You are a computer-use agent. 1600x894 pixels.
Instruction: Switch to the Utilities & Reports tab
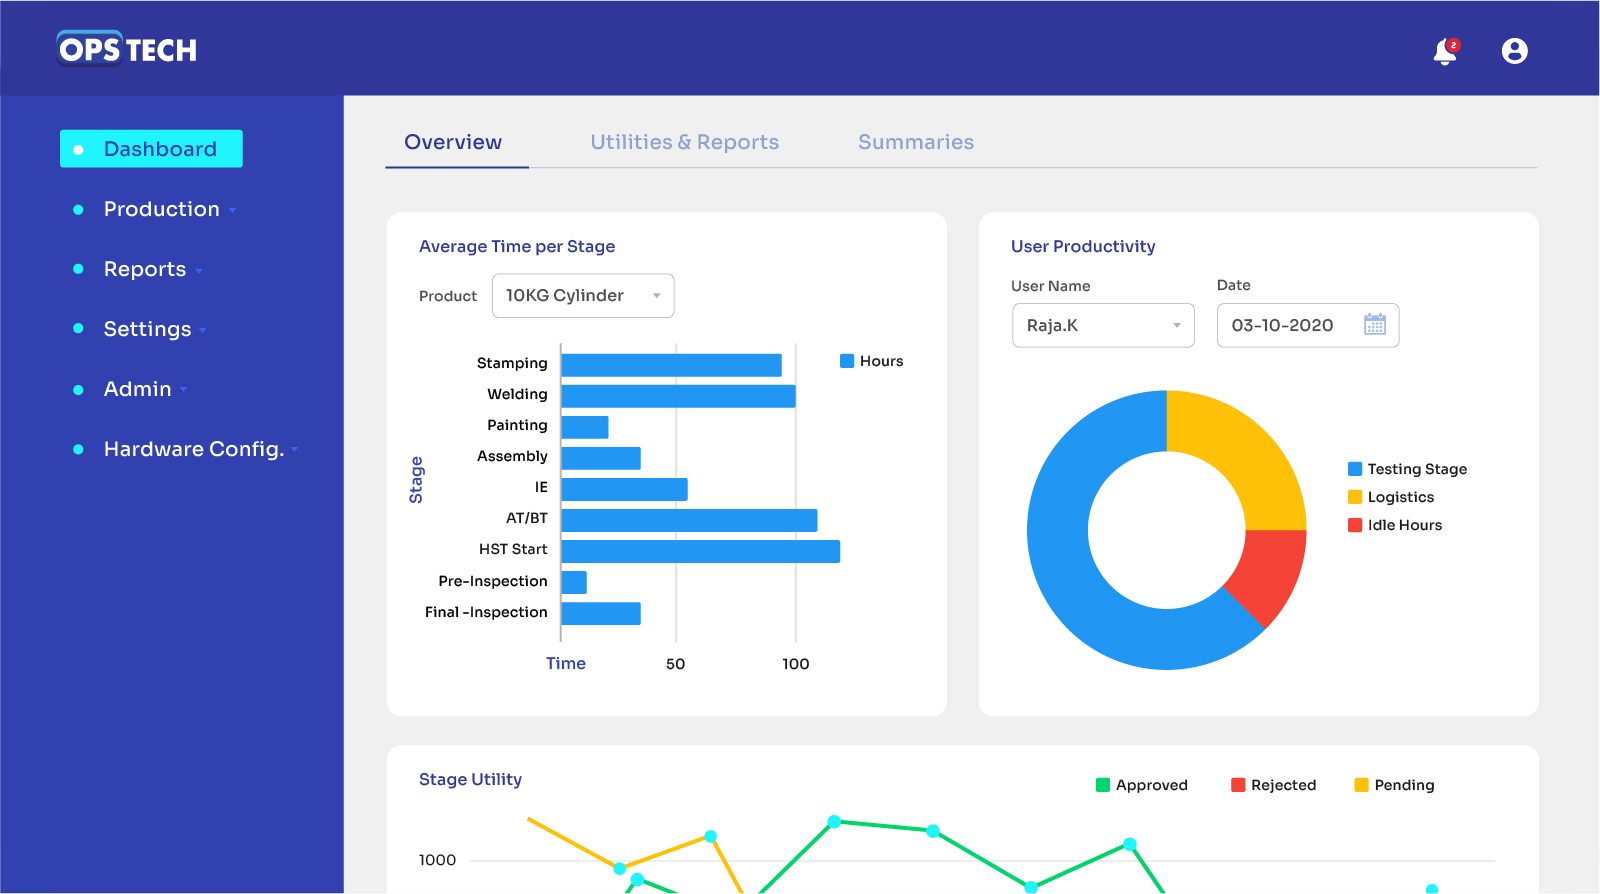click(x=684, y=142)
